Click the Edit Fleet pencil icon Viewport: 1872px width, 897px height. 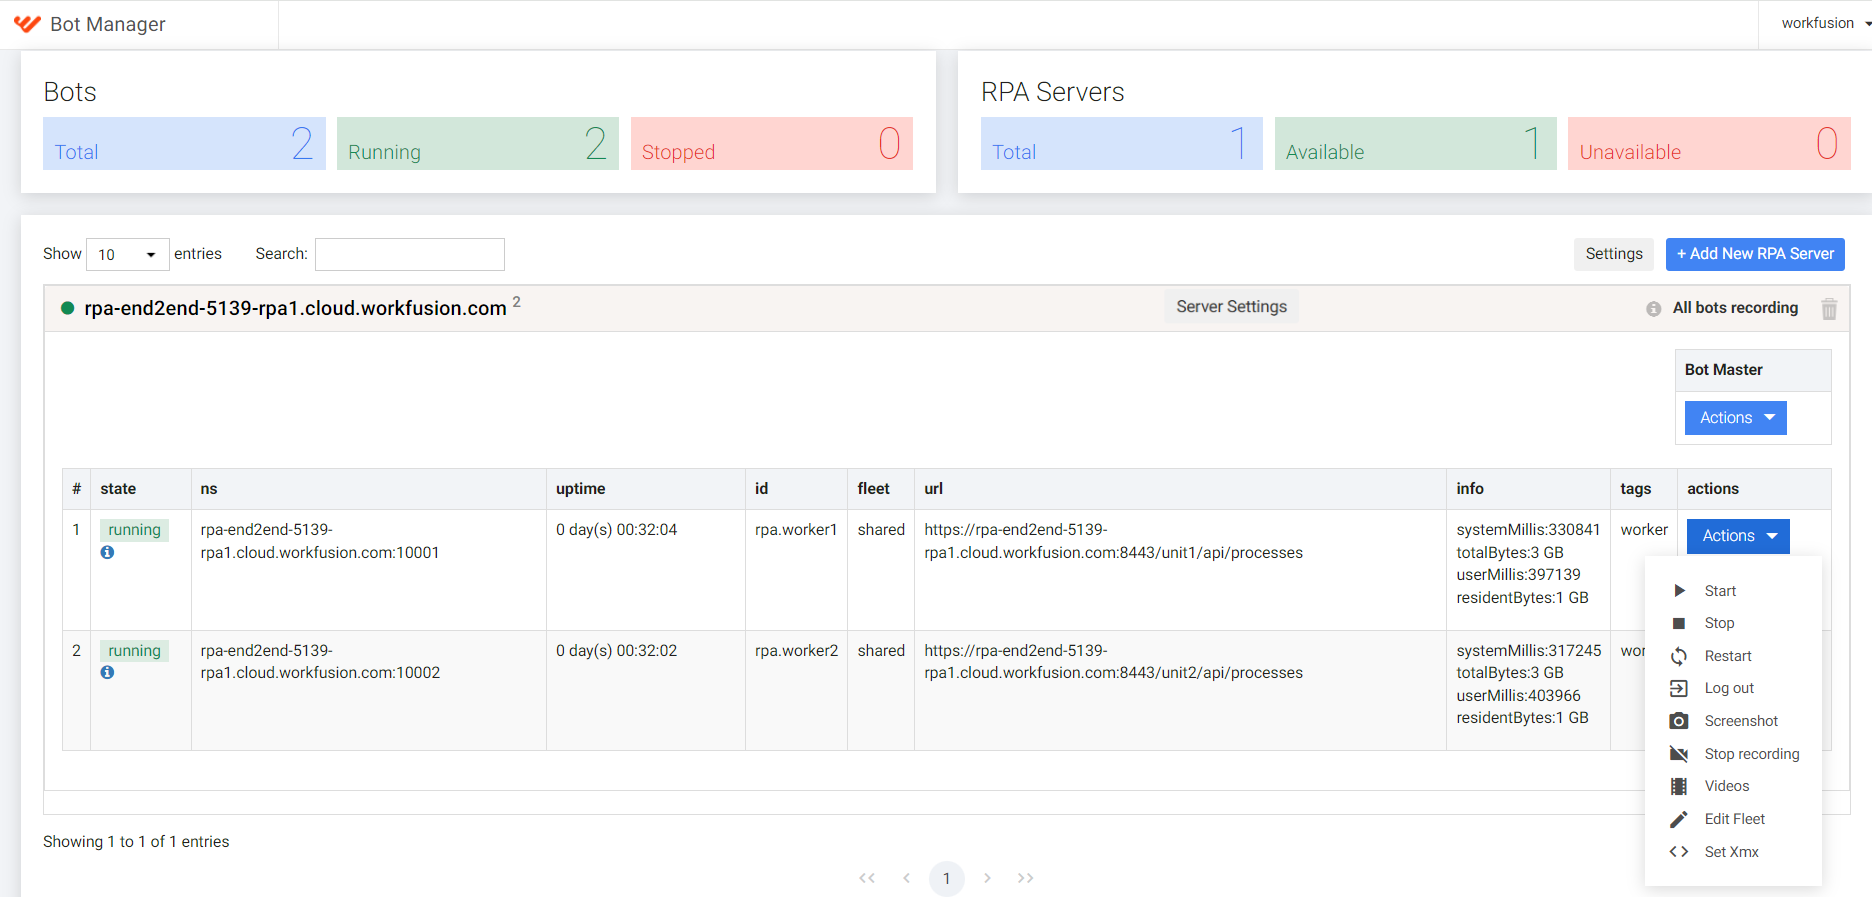click(x=1679, y=819)
